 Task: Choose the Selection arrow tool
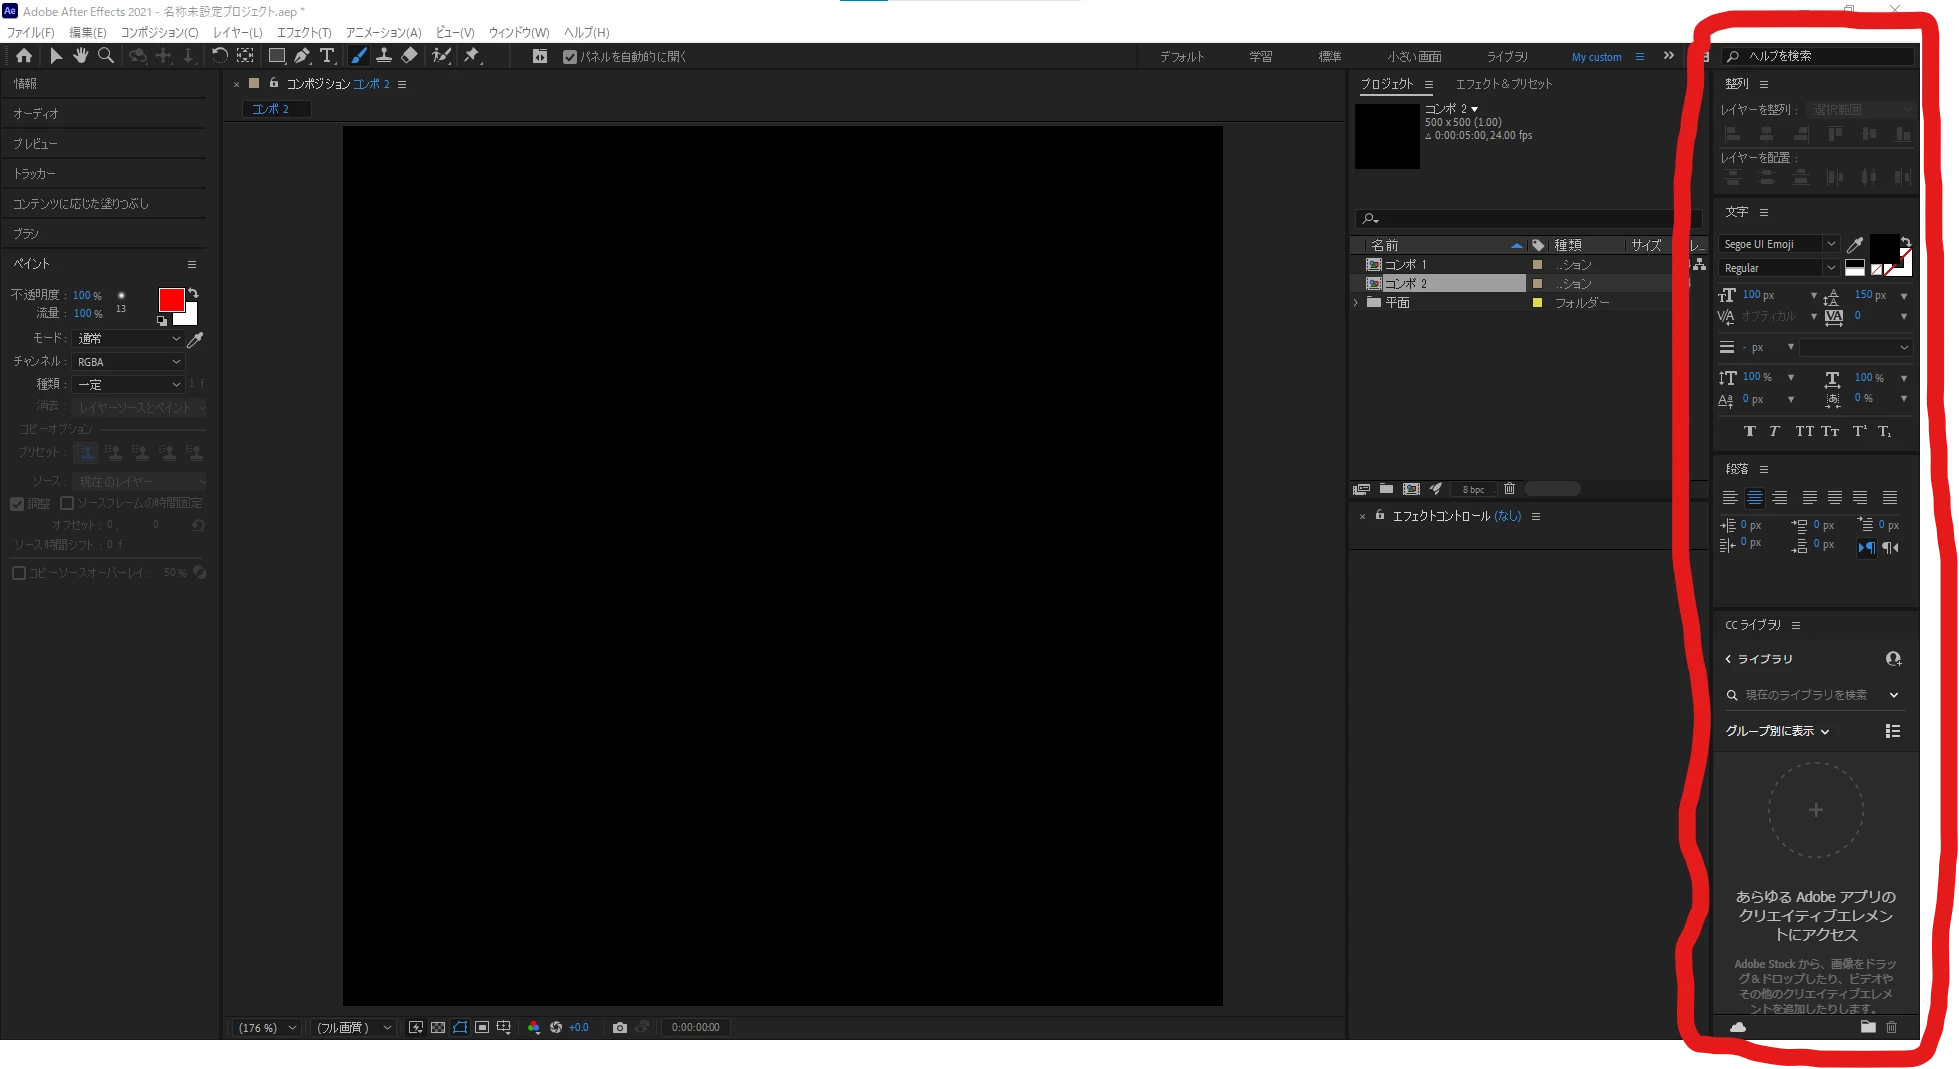coord(56,56)
